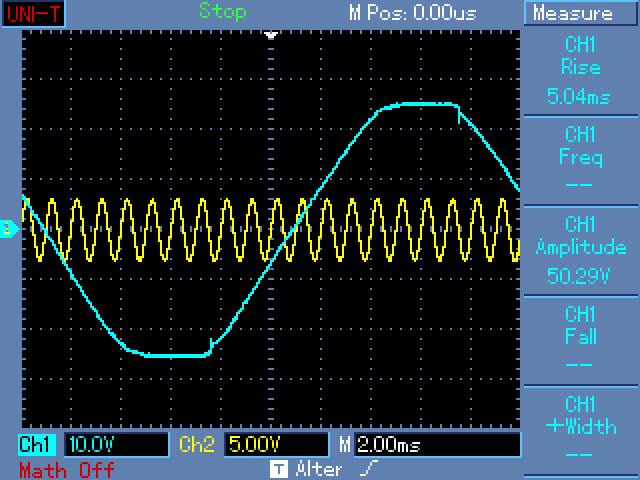The image size is (640, 480).
Task: Select the CH1 Fall measurement slot
Action: (x=580, y=340)
